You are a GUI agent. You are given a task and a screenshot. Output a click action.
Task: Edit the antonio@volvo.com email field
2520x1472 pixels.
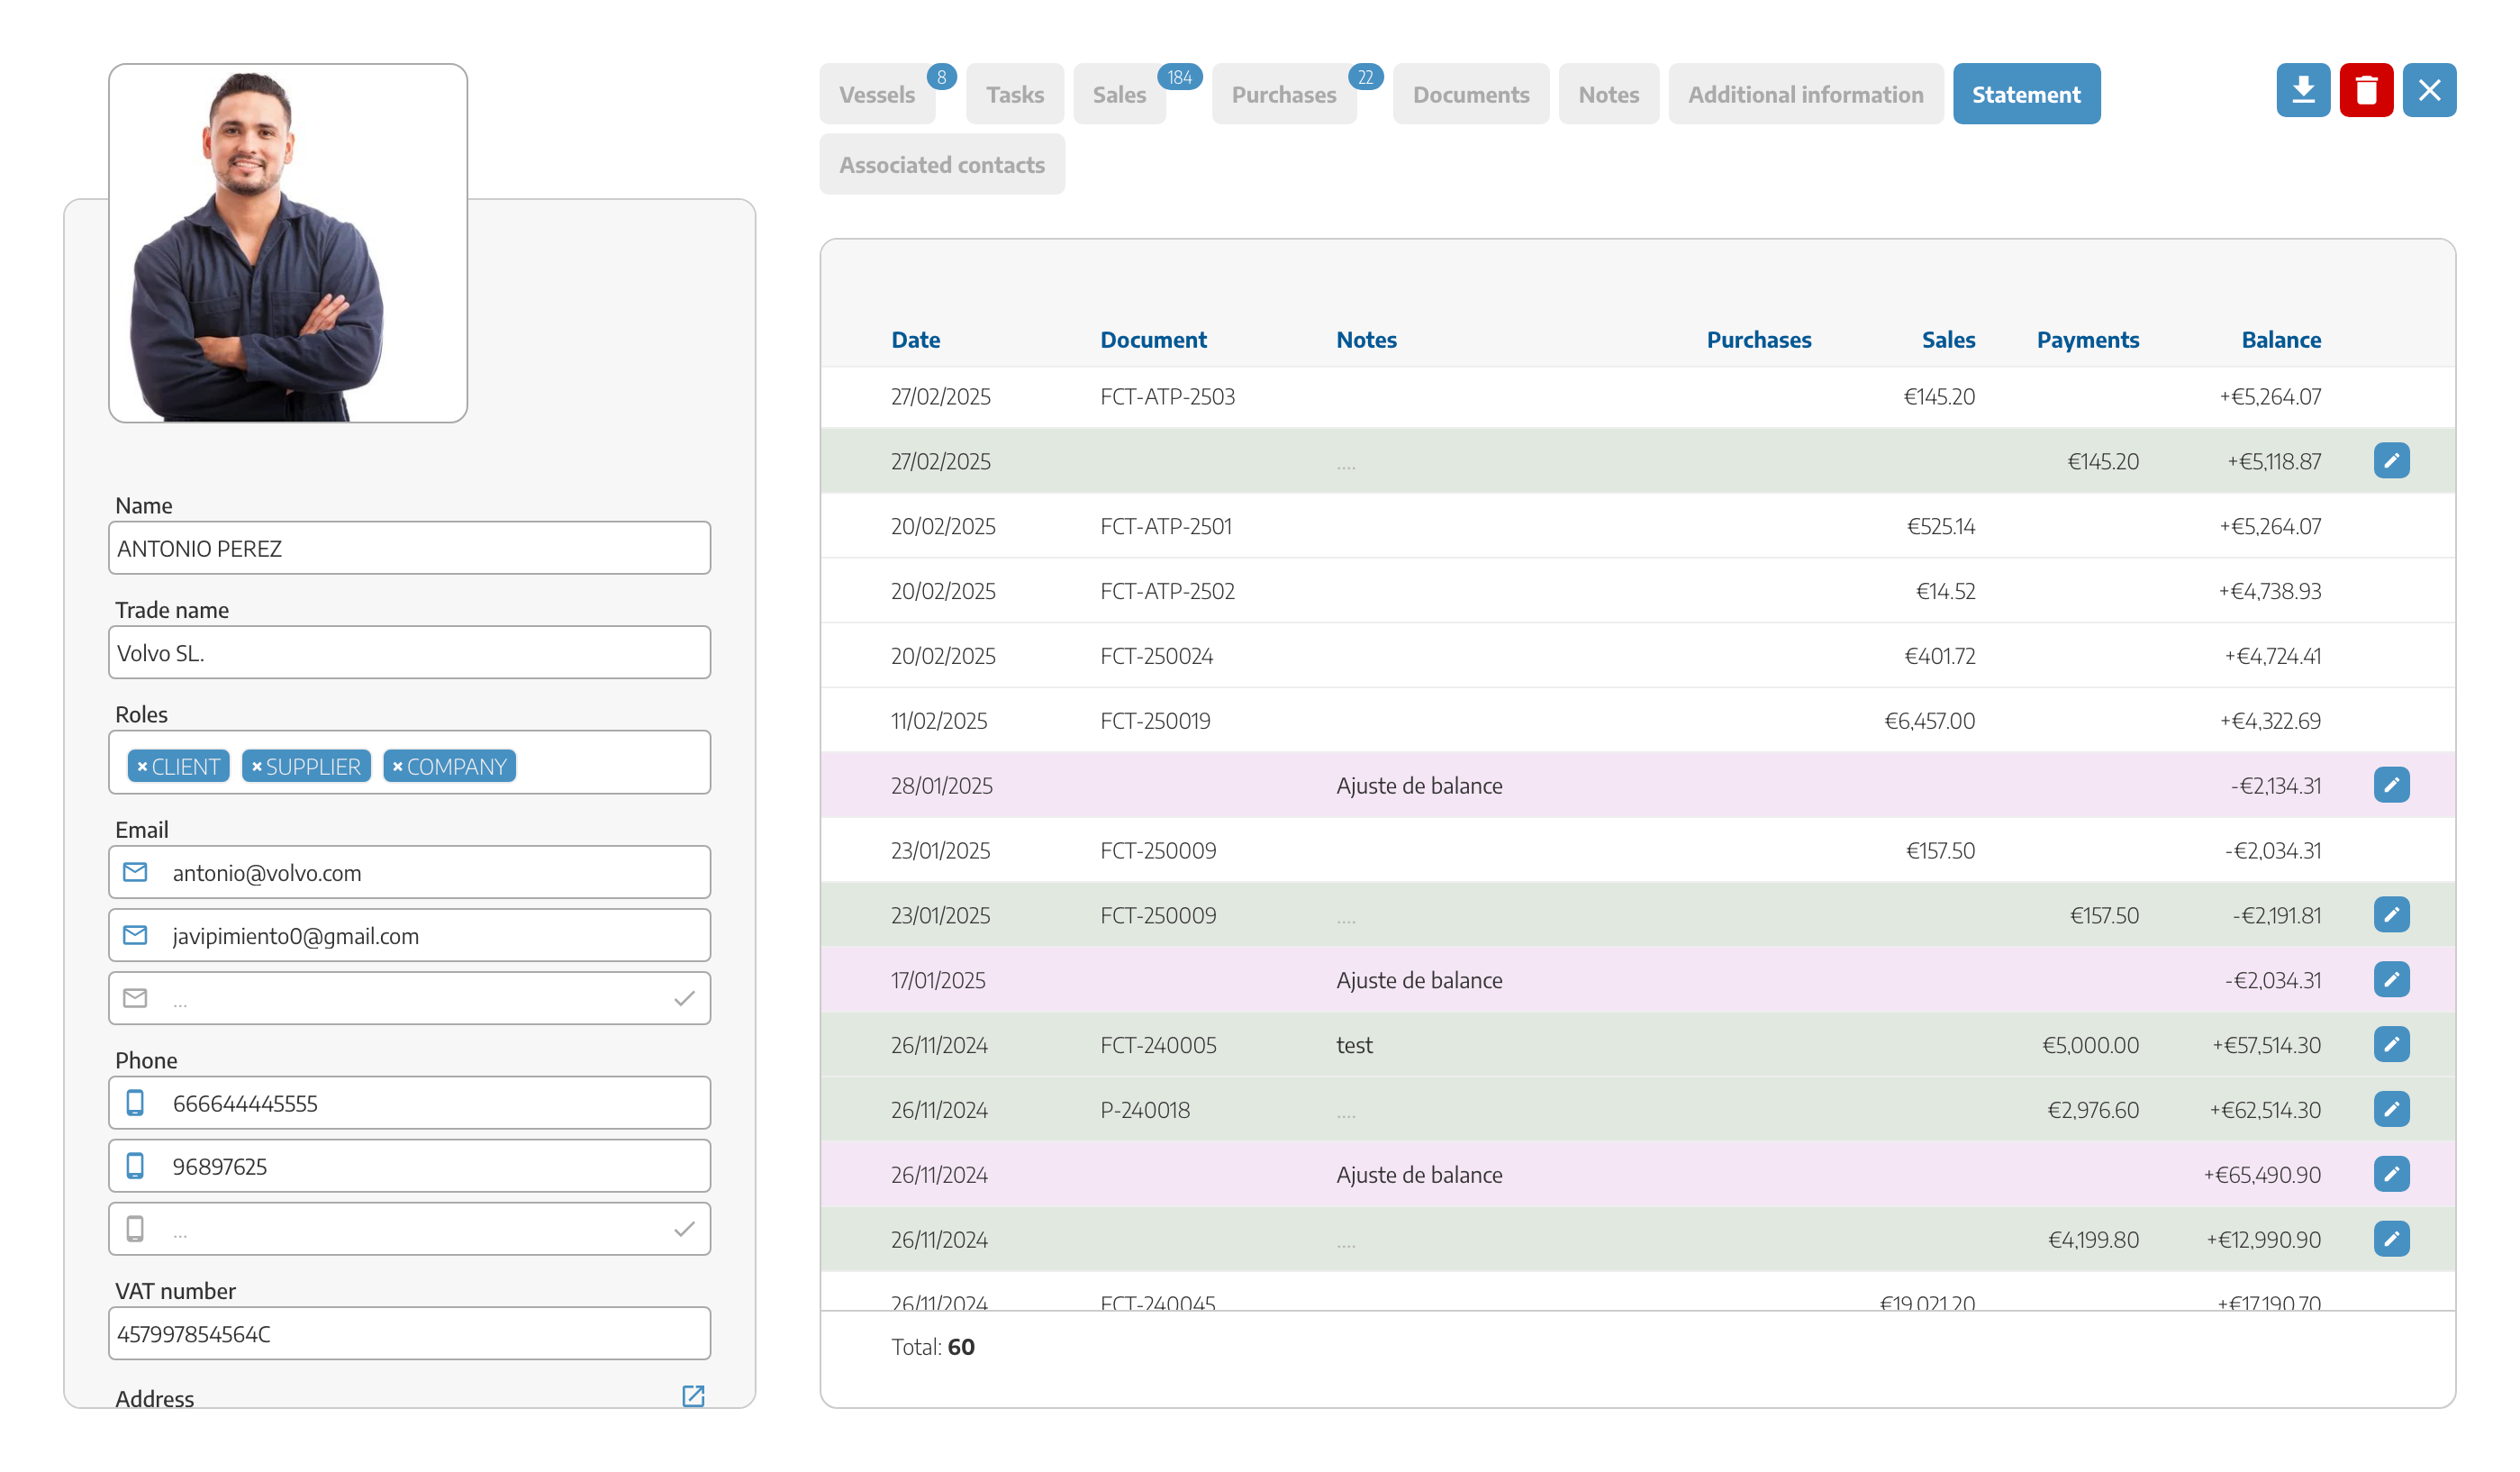pyautogui.click(x=409, y=873)
